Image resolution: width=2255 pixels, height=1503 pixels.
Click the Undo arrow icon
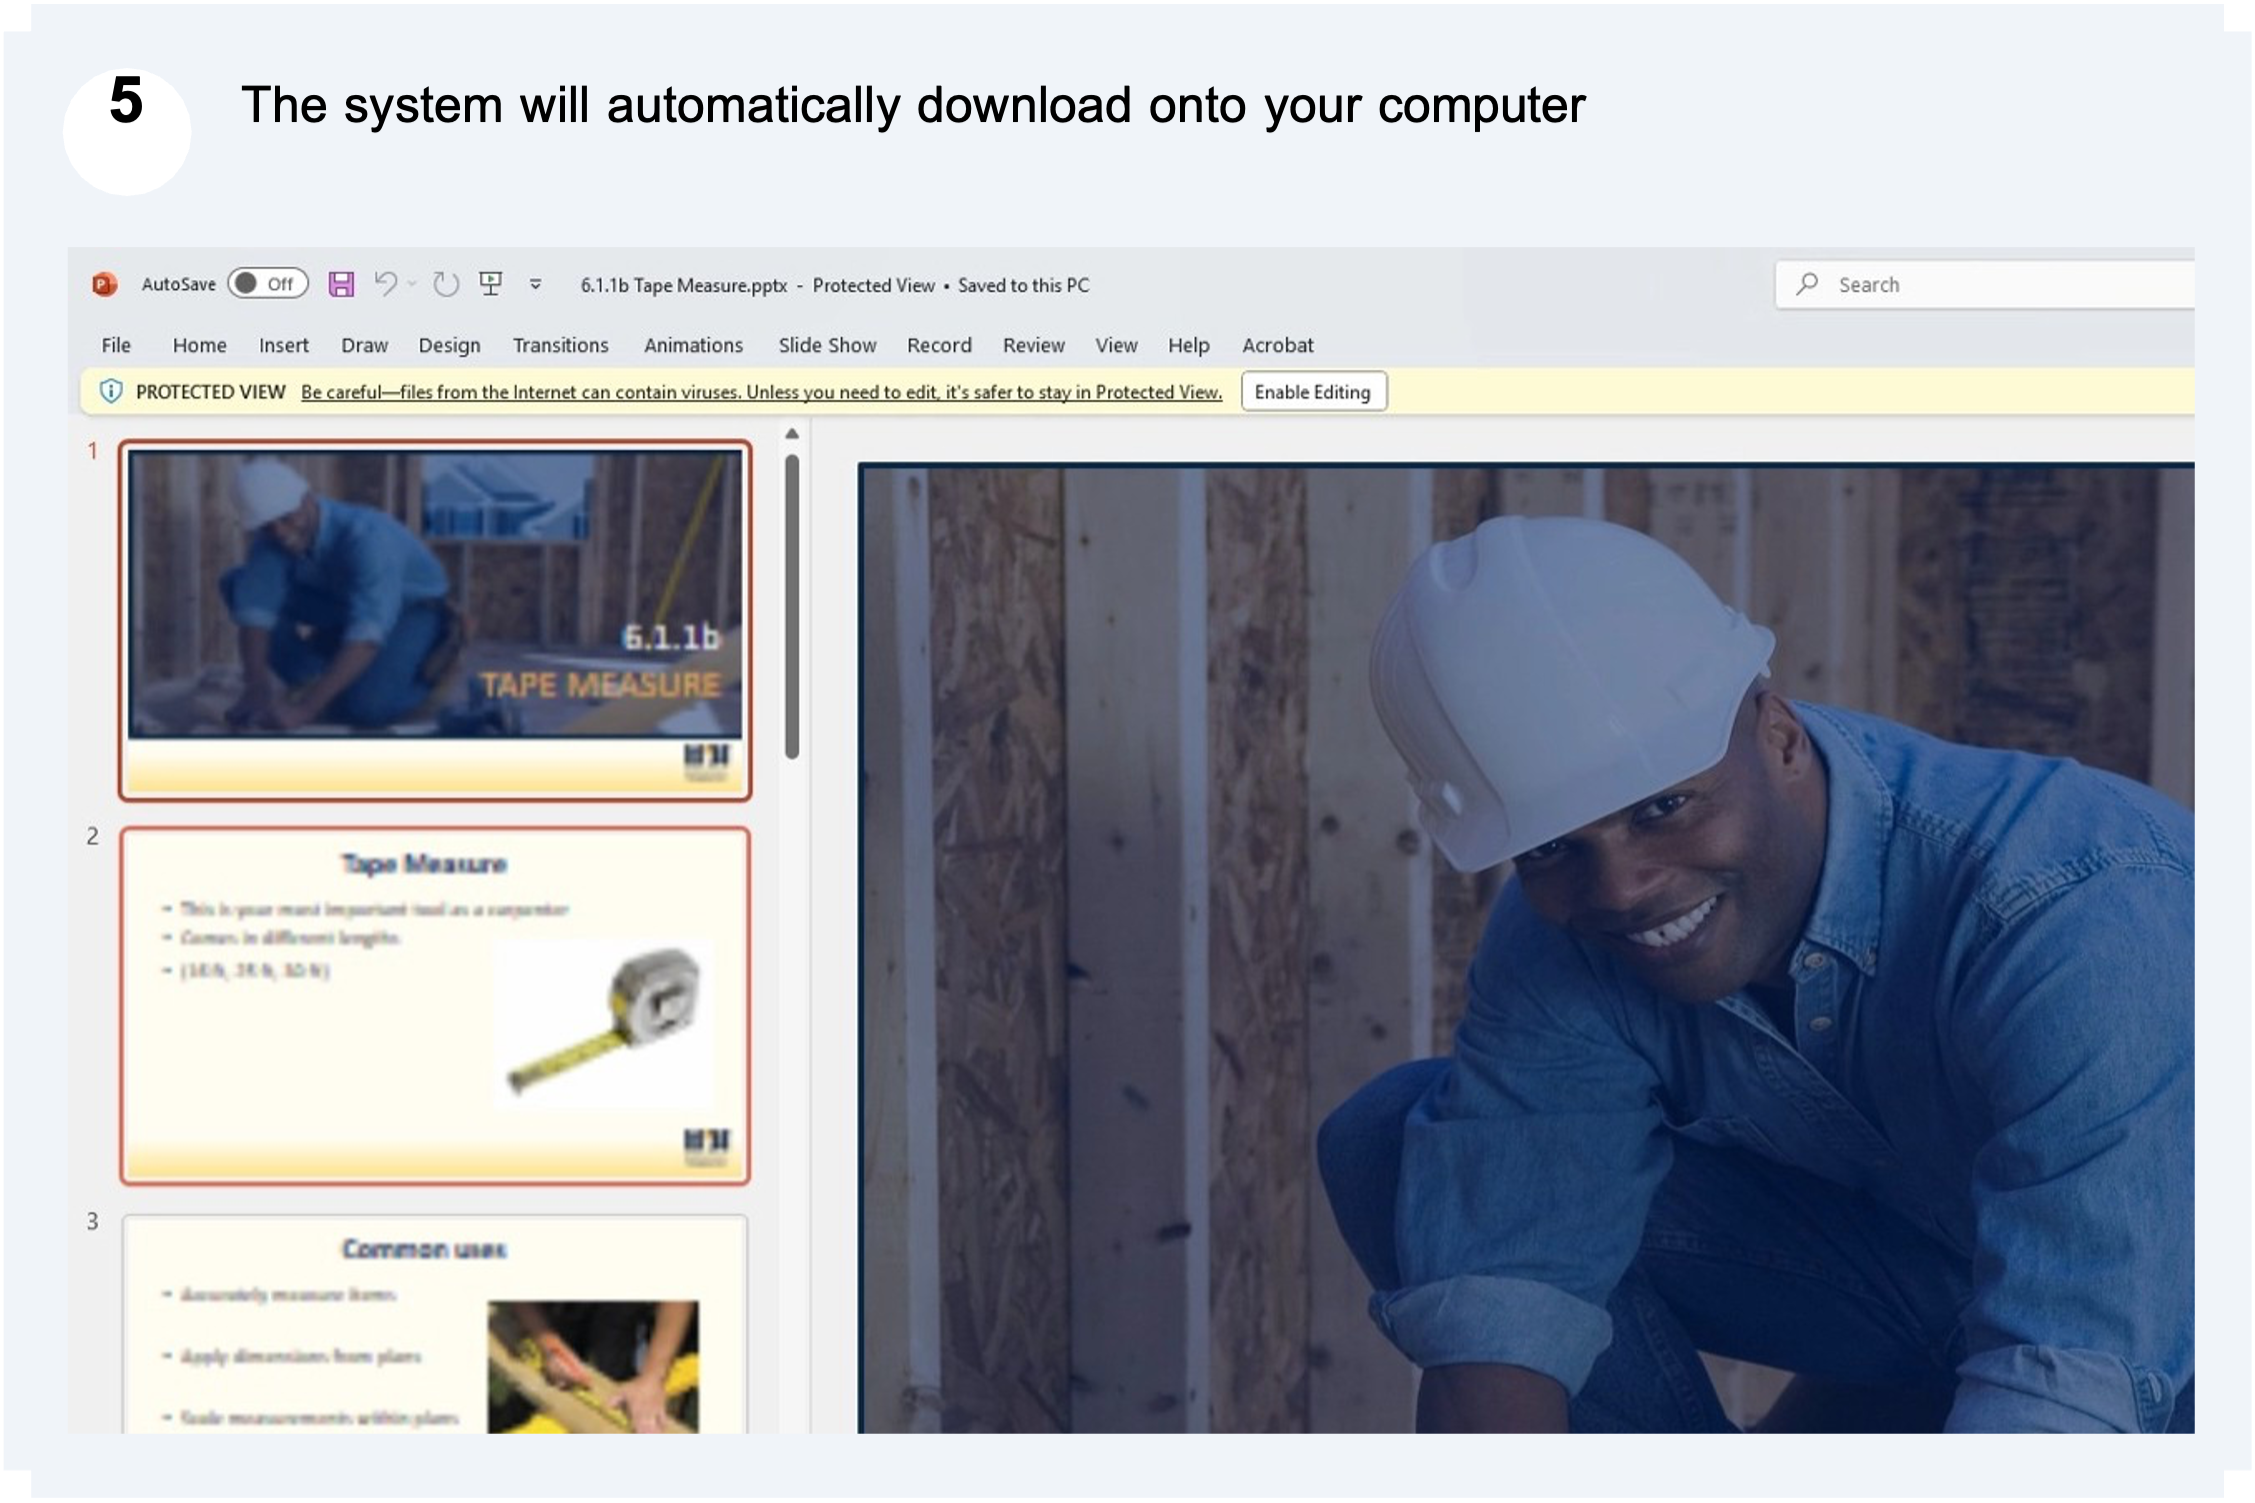click(385, 284)
